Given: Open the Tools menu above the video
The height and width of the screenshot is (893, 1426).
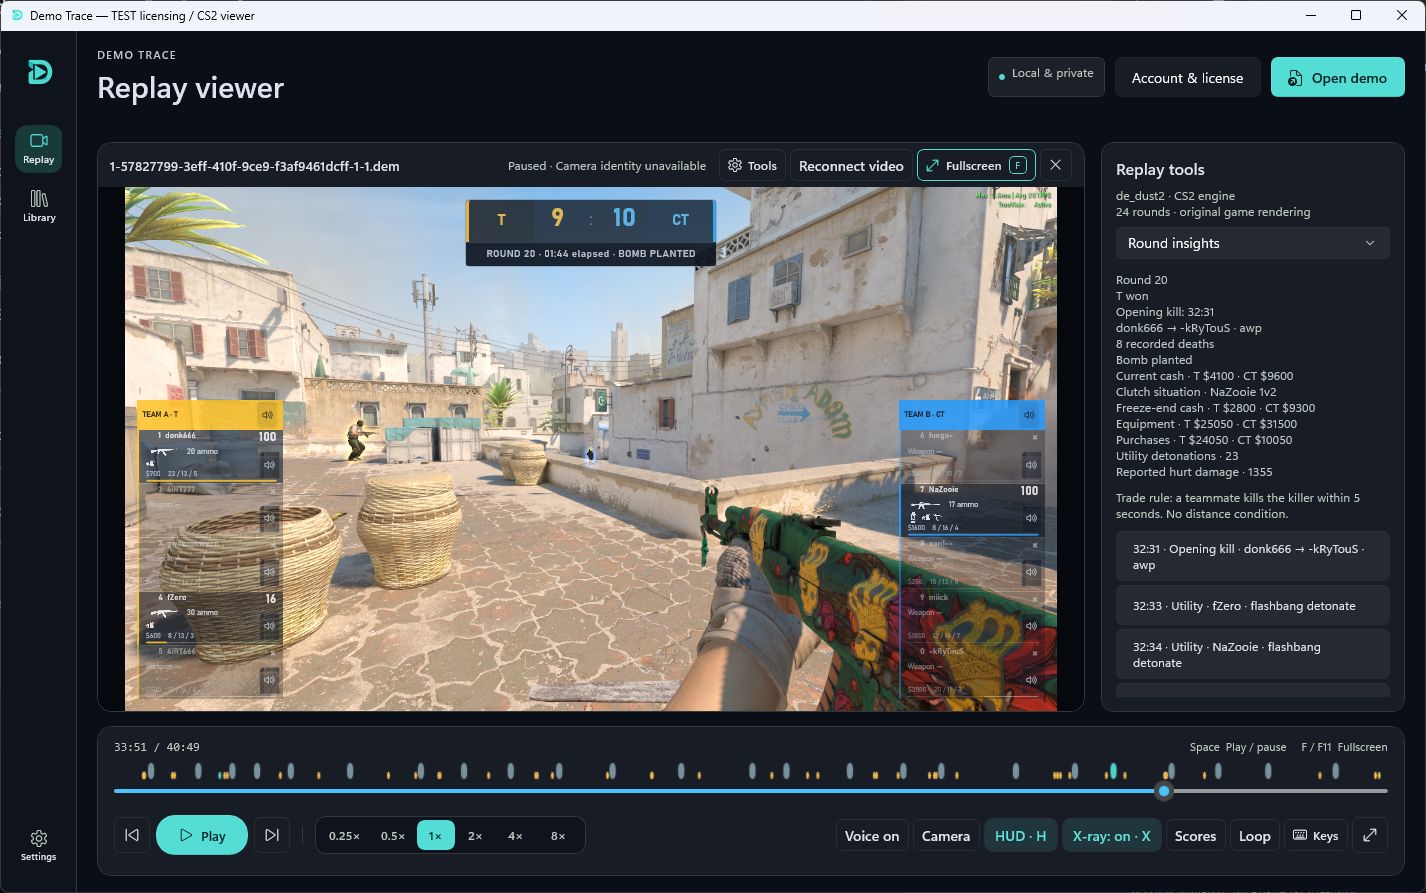Looking at the screenshot, I should point(752,166).
